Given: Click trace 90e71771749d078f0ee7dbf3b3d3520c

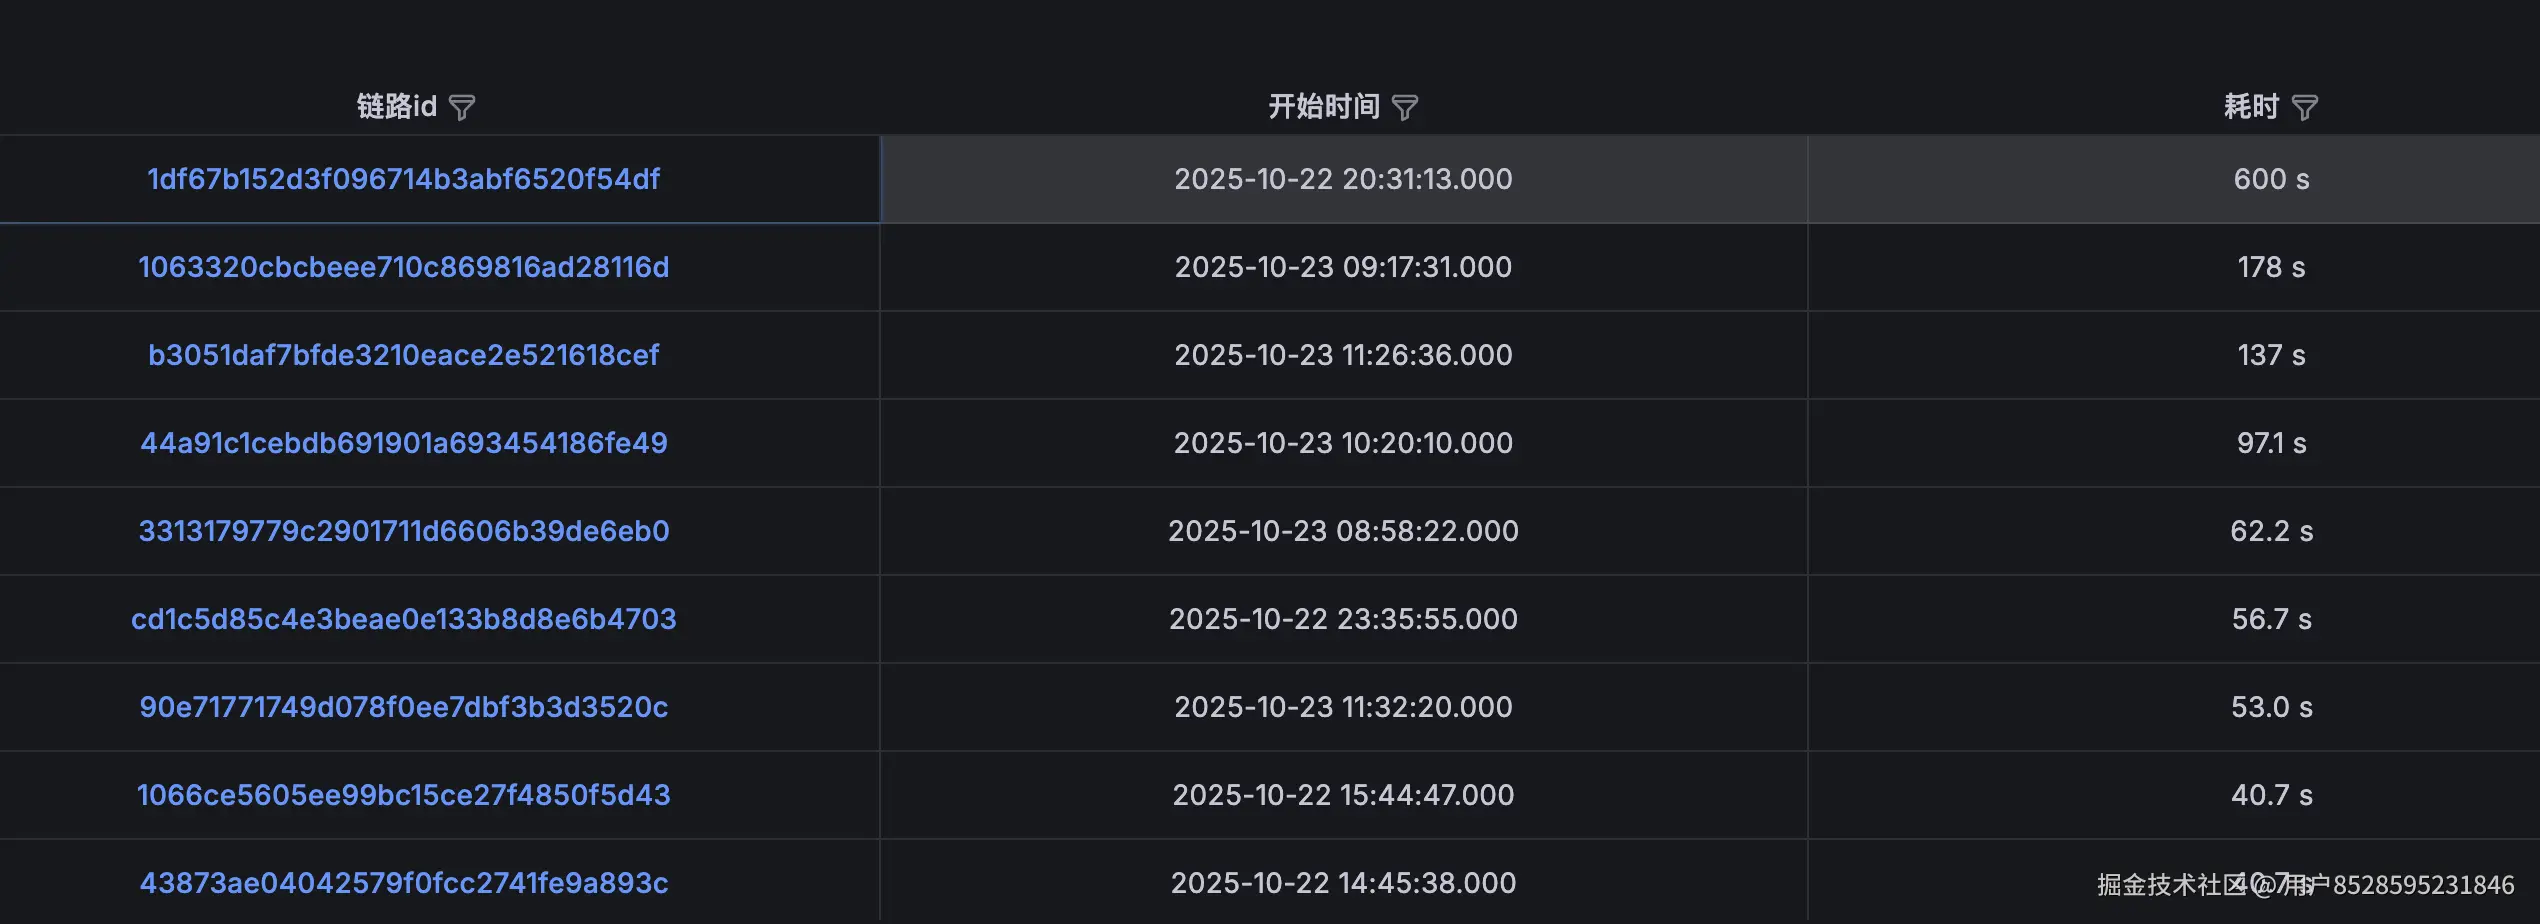Looking at the screenshot, I should (x=403, y=707).
